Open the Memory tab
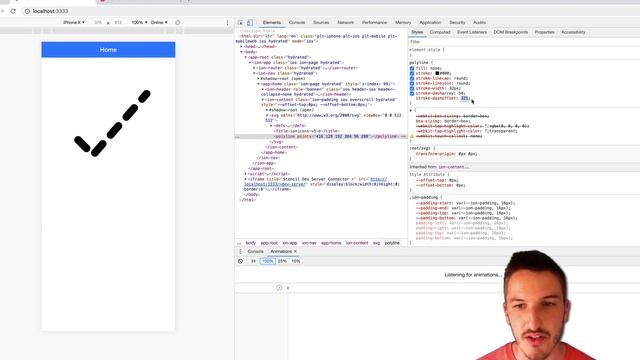This screenshot has height=360, width=640. click(x=403, y=22)
